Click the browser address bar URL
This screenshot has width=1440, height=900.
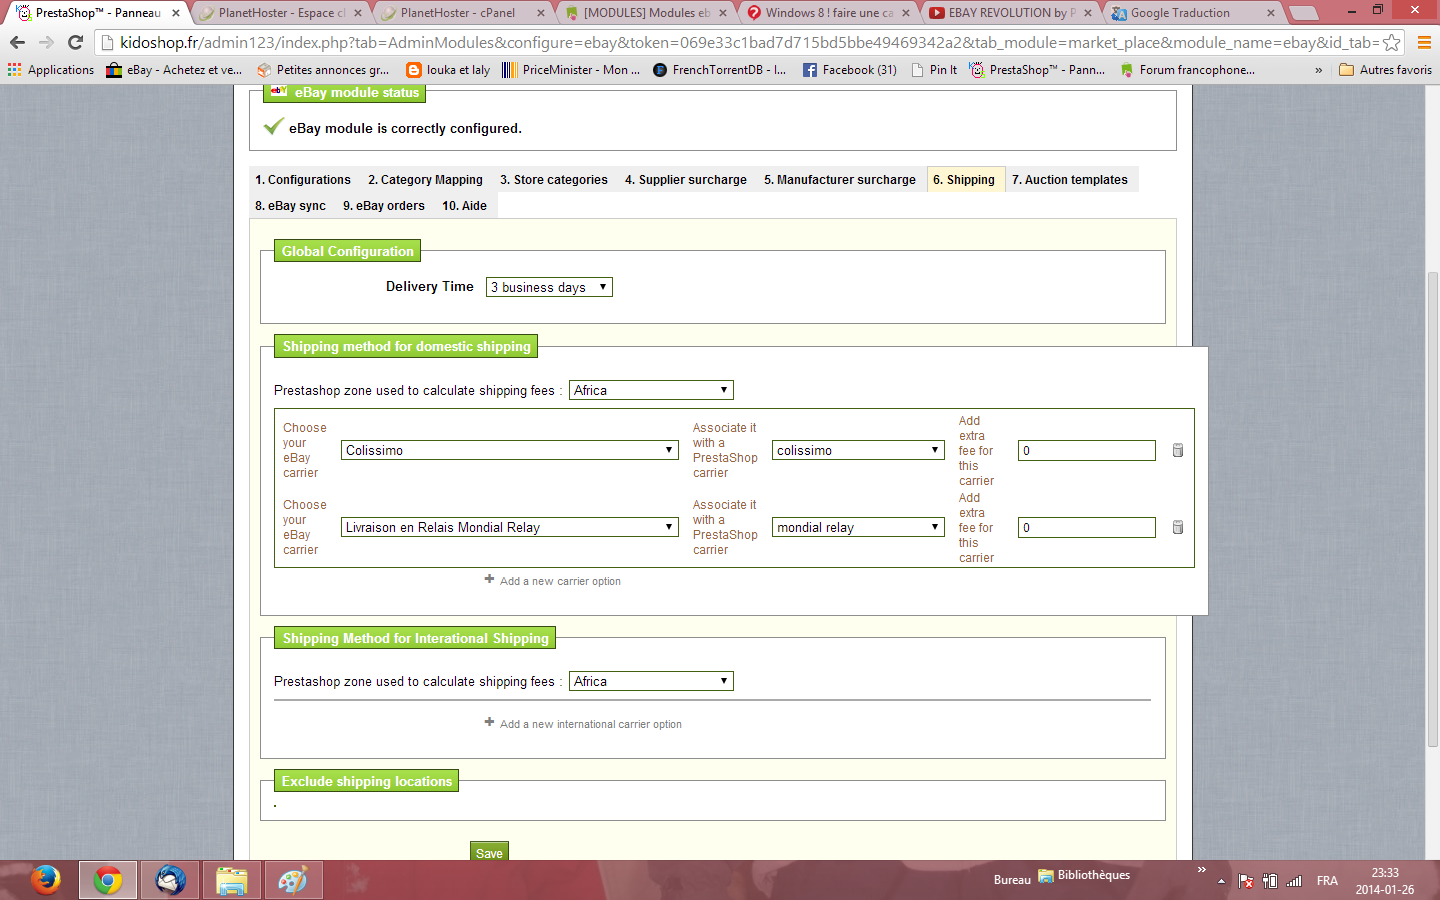[x=740, y=43]
